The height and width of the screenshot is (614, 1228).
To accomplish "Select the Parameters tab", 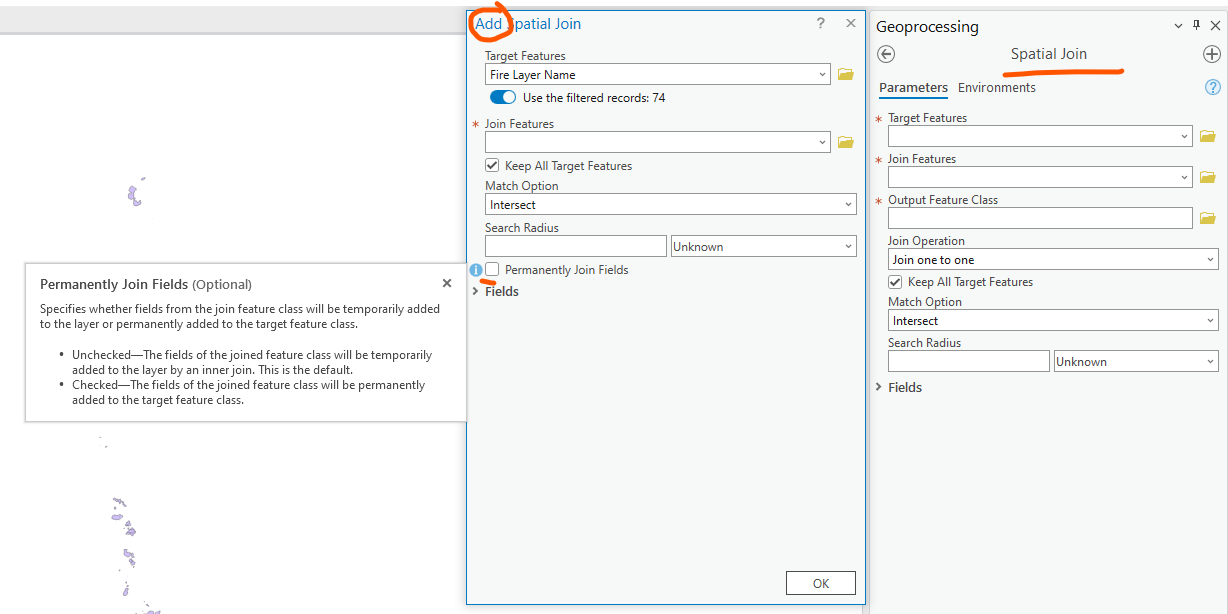I will coord(913,88).
